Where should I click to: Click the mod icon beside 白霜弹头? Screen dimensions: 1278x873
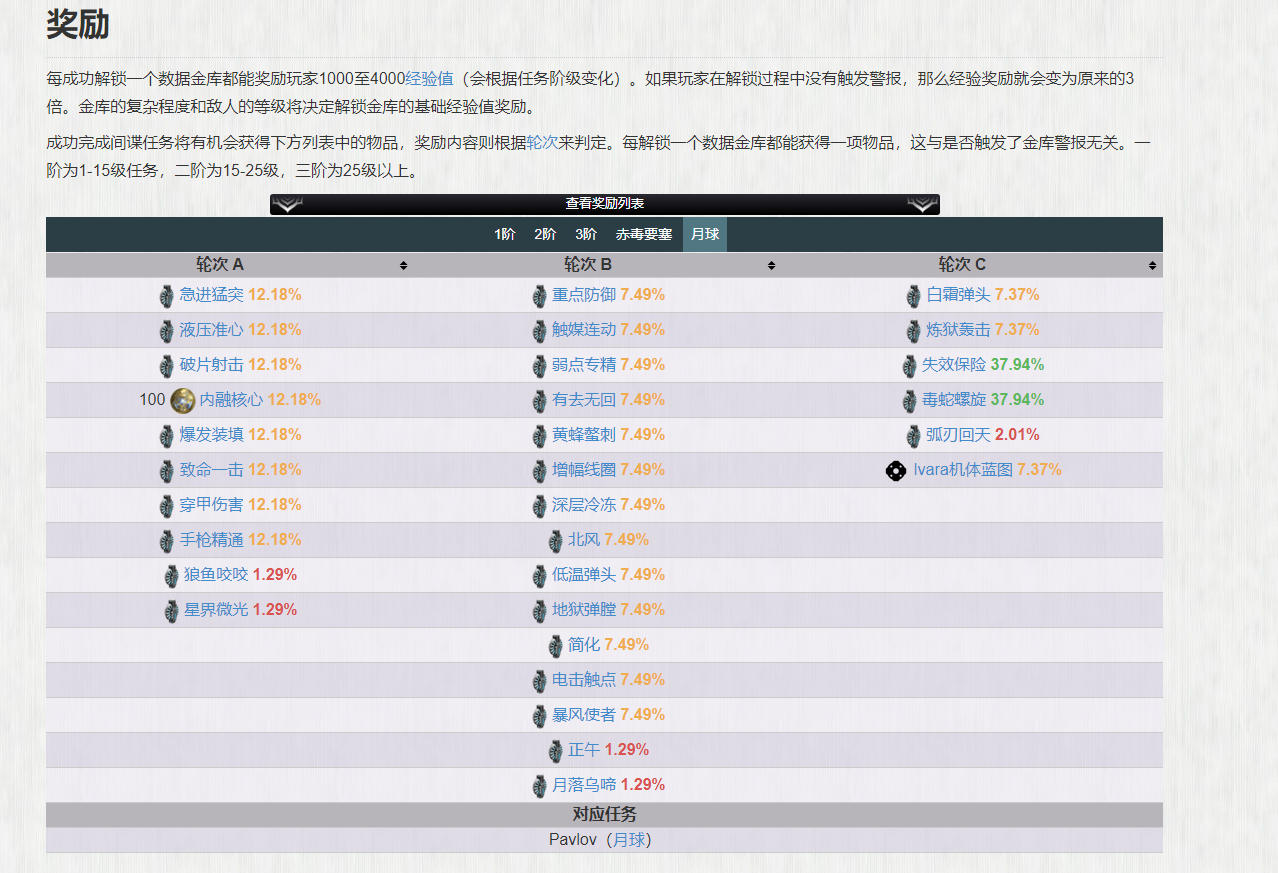tap(913, 295)
